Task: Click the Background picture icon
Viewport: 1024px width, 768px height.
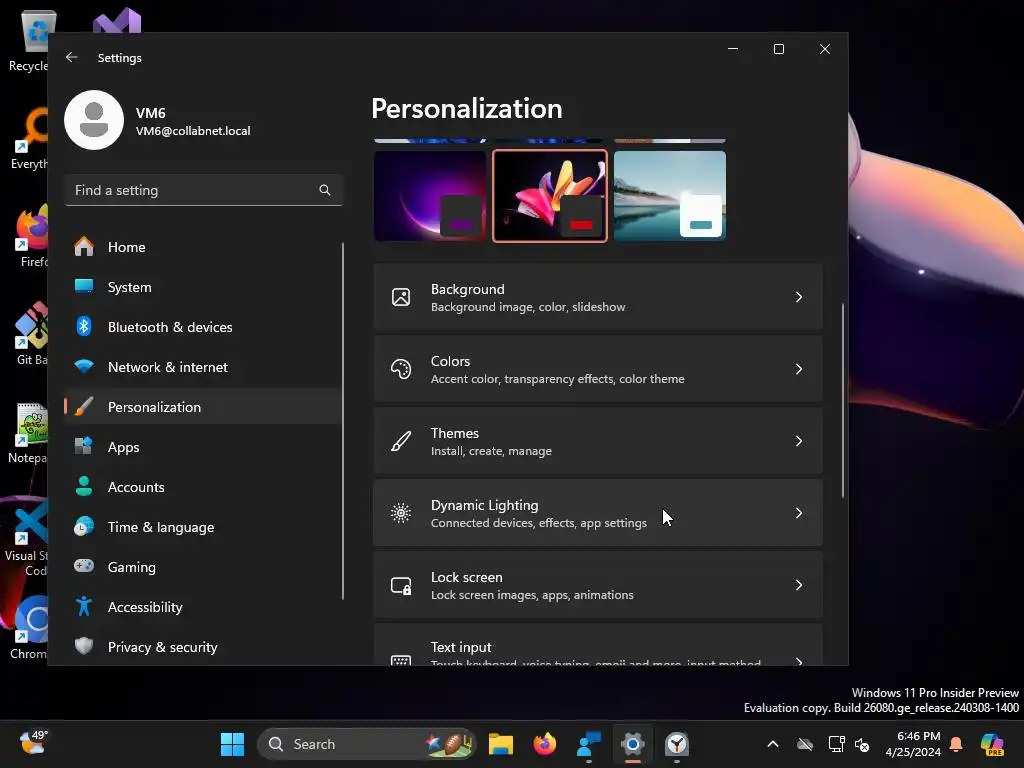Action: (401, 297)
